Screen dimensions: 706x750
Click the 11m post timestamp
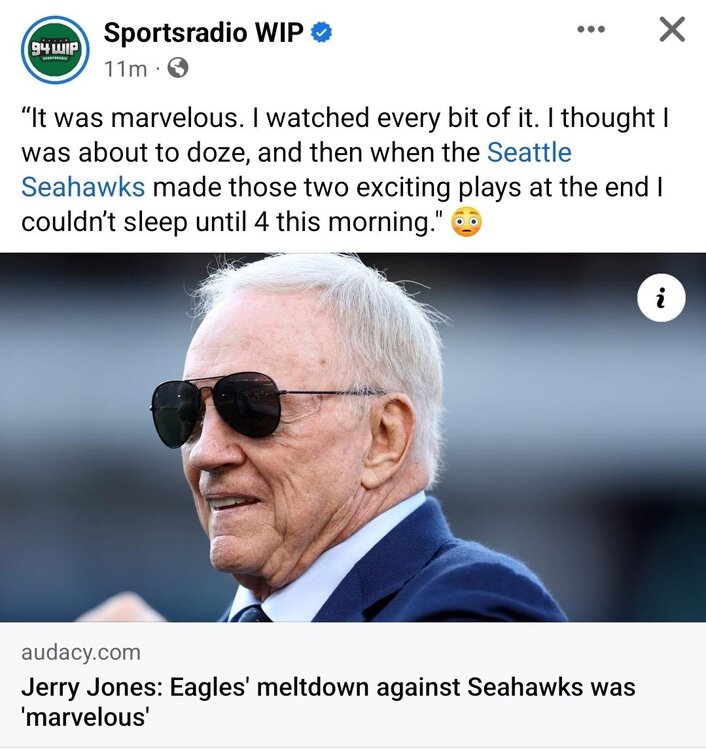[125, 69]
